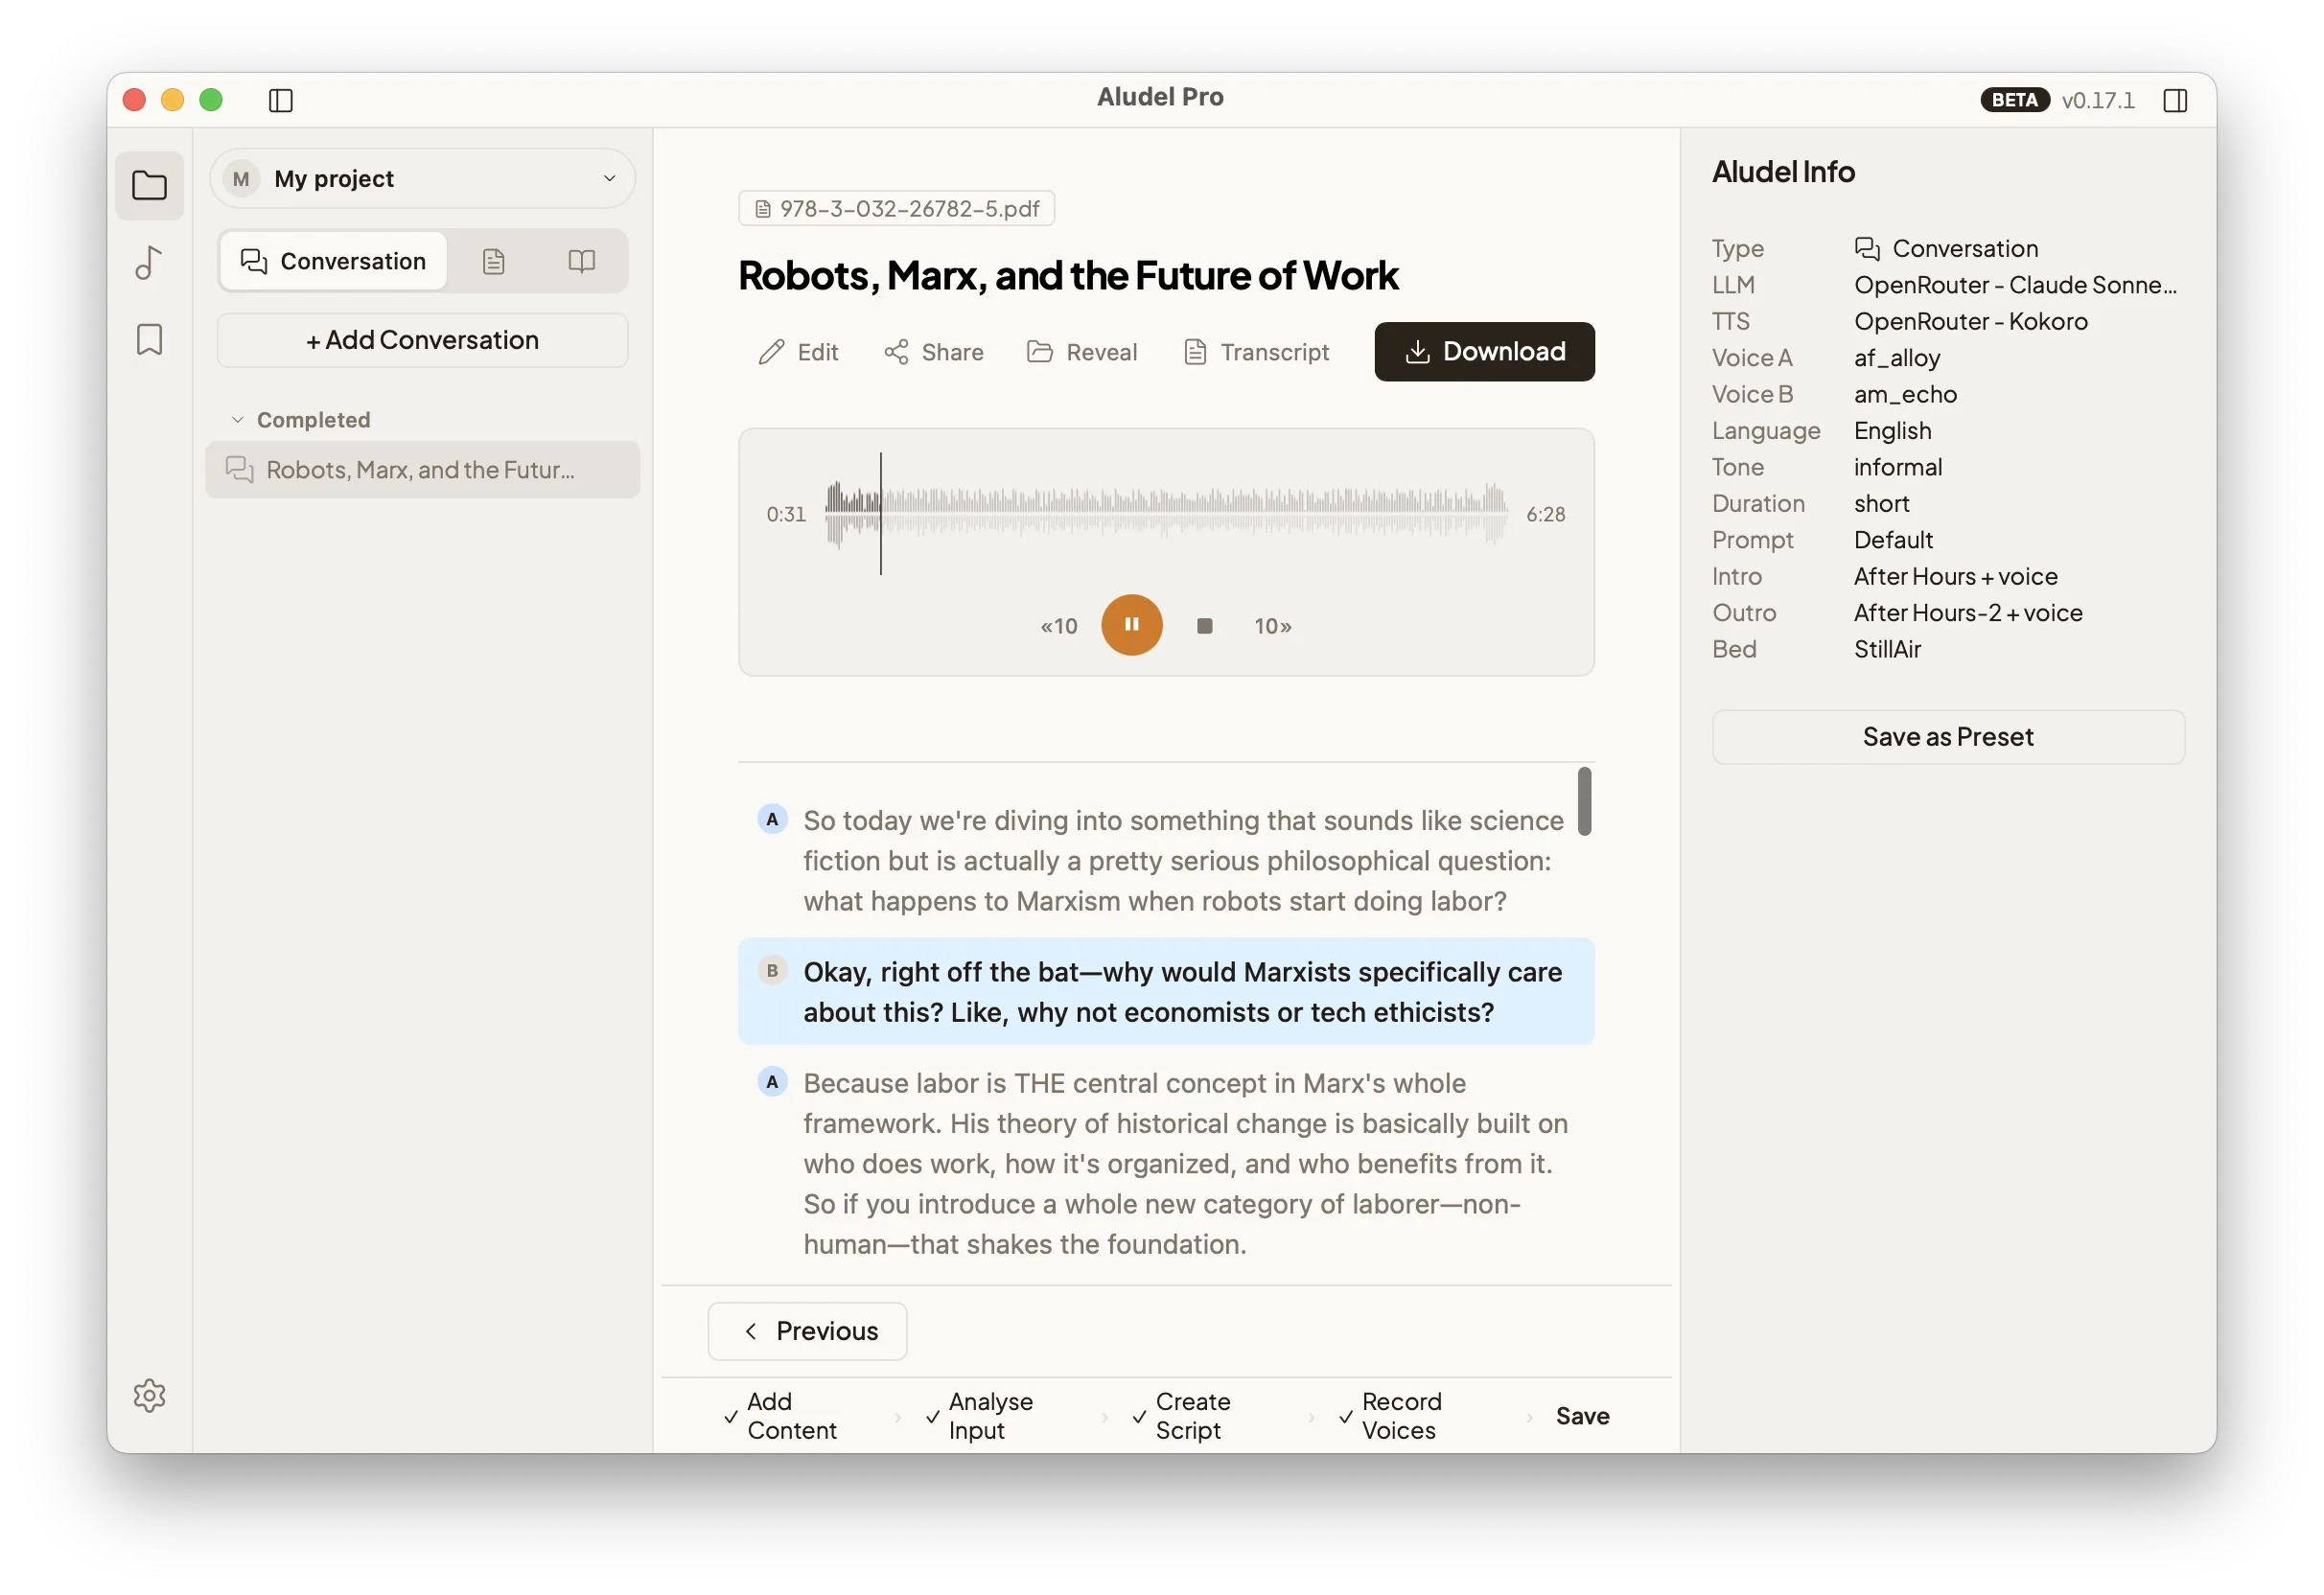Screen dimensions: 2324x1595
Task: Seek within the audio waveform
Action: pos(1166,514)
